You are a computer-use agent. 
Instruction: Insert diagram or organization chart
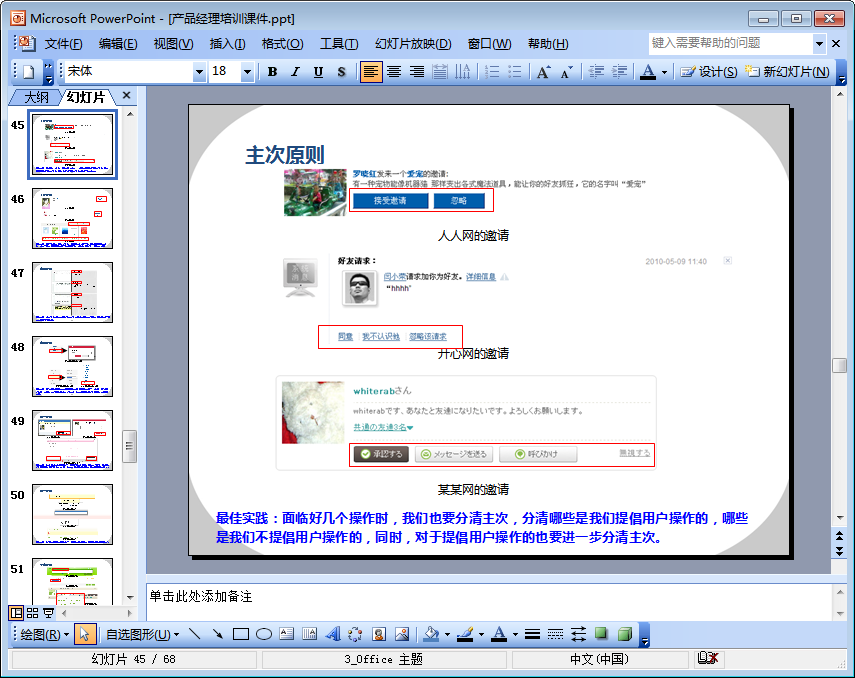pos(356,634)
